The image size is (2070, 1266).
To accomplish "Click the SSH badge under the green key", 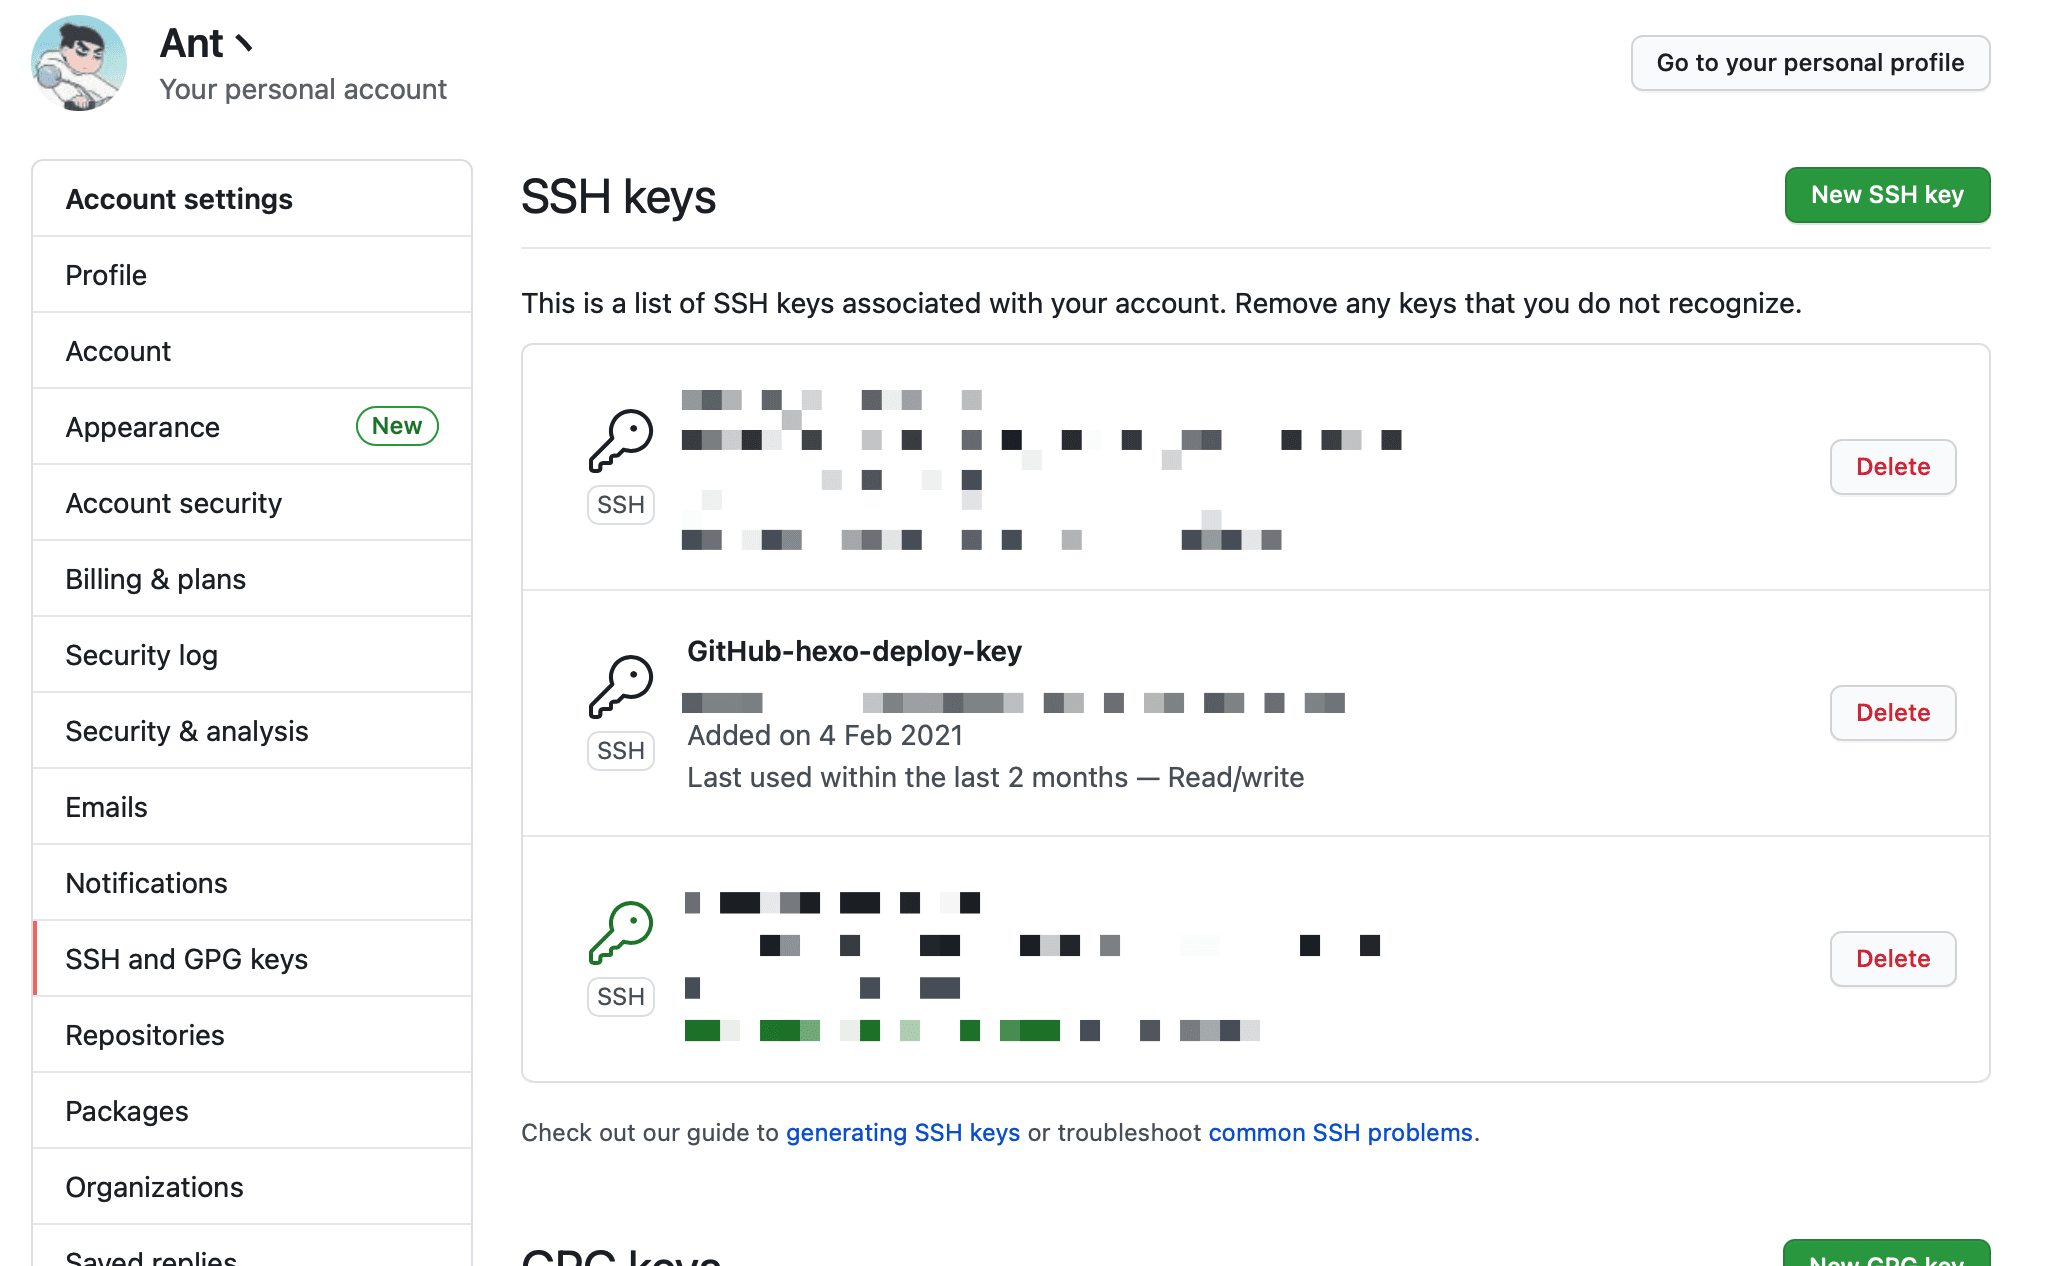I will 621,997.
